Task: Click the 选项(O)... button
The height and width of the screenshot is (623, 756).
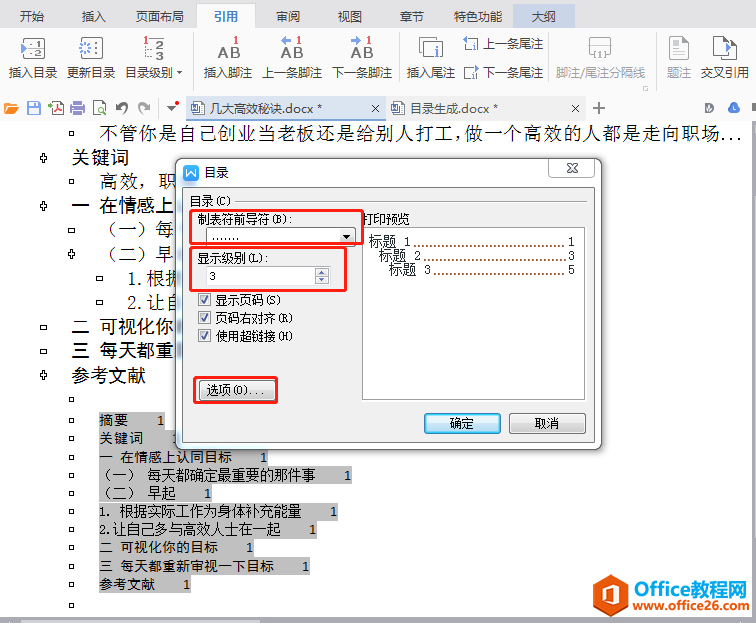Action: [x=236, y=390]
